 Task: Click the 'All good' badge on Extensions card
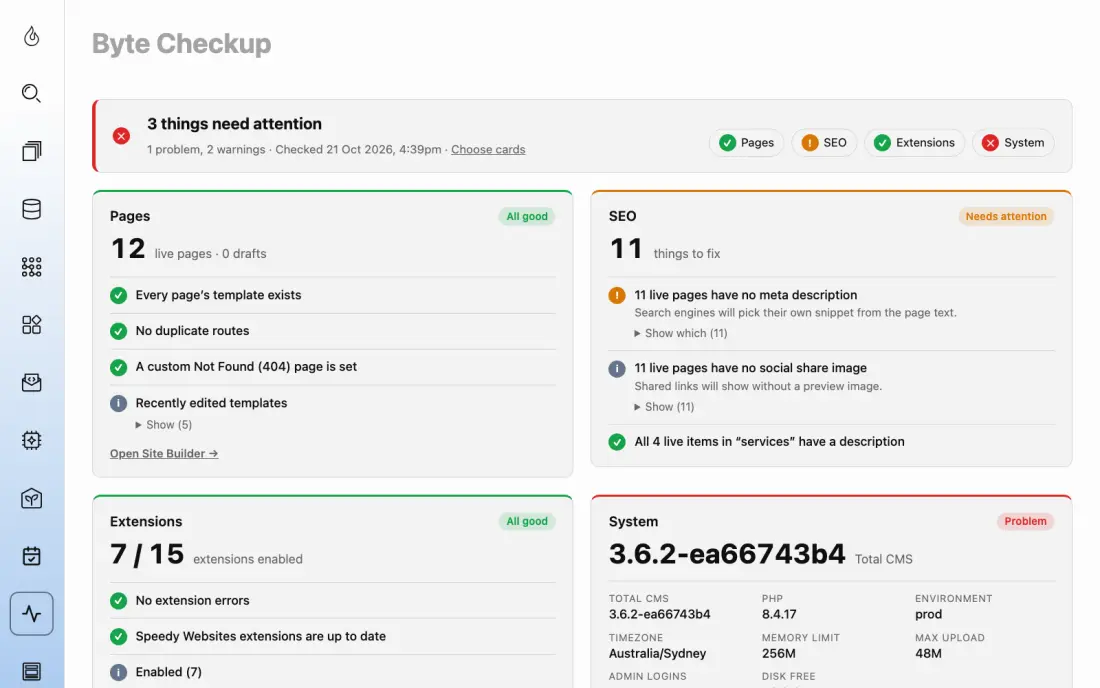527,521
